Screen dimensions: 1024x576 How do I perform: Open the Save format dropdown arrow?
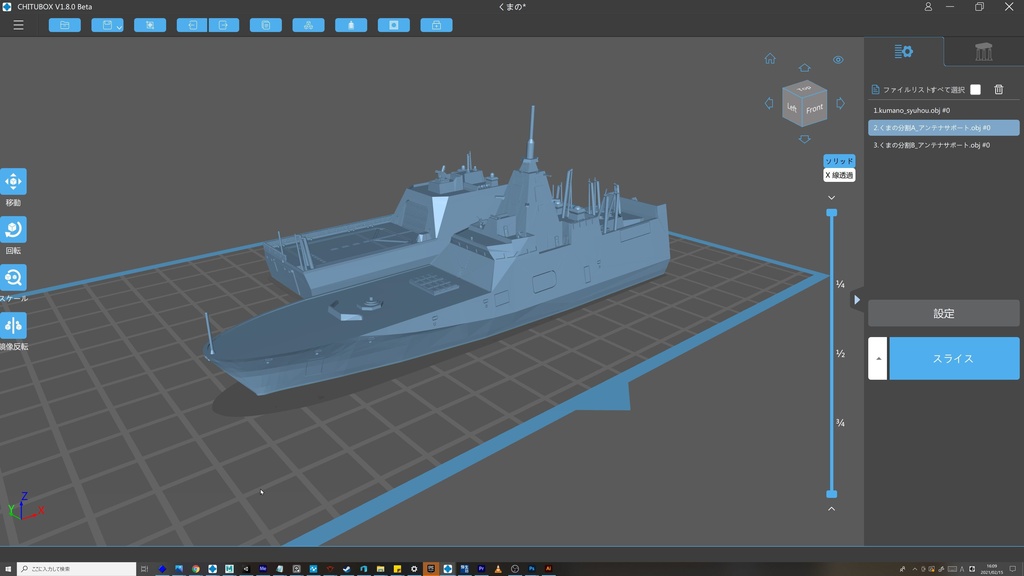tap(117, 26)
